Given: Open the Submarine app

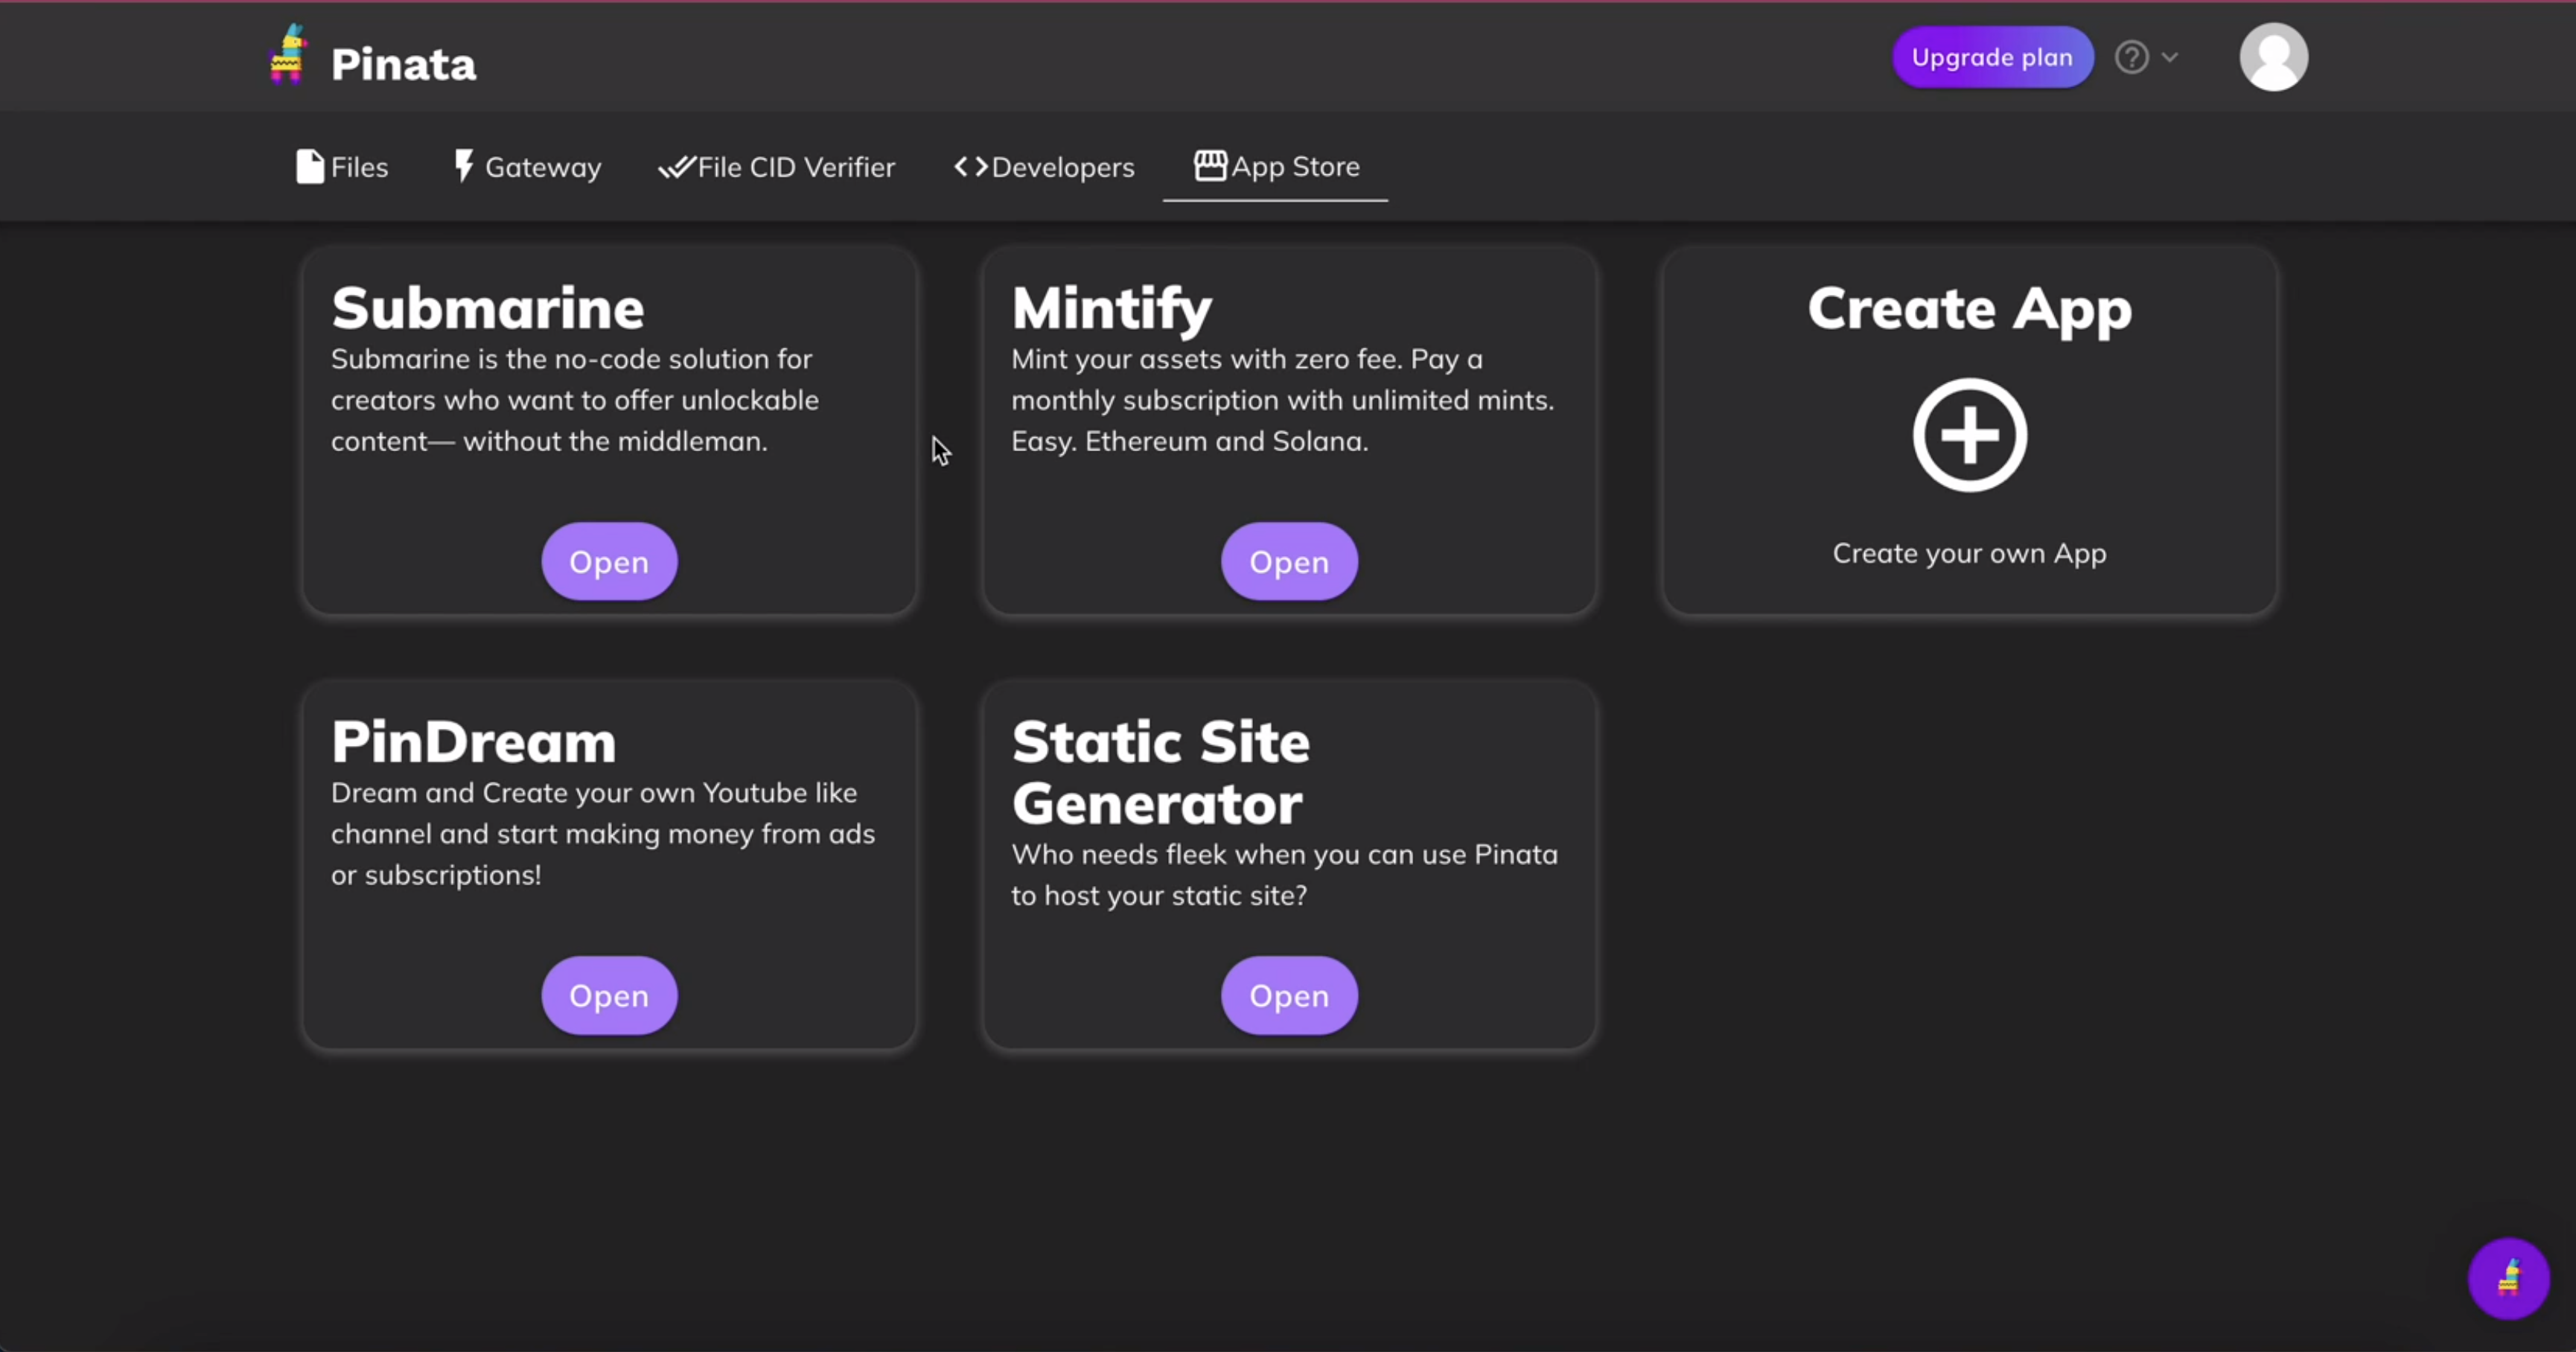Looking at the screenshot, I should pyautogui.click(x=609, y=561).
